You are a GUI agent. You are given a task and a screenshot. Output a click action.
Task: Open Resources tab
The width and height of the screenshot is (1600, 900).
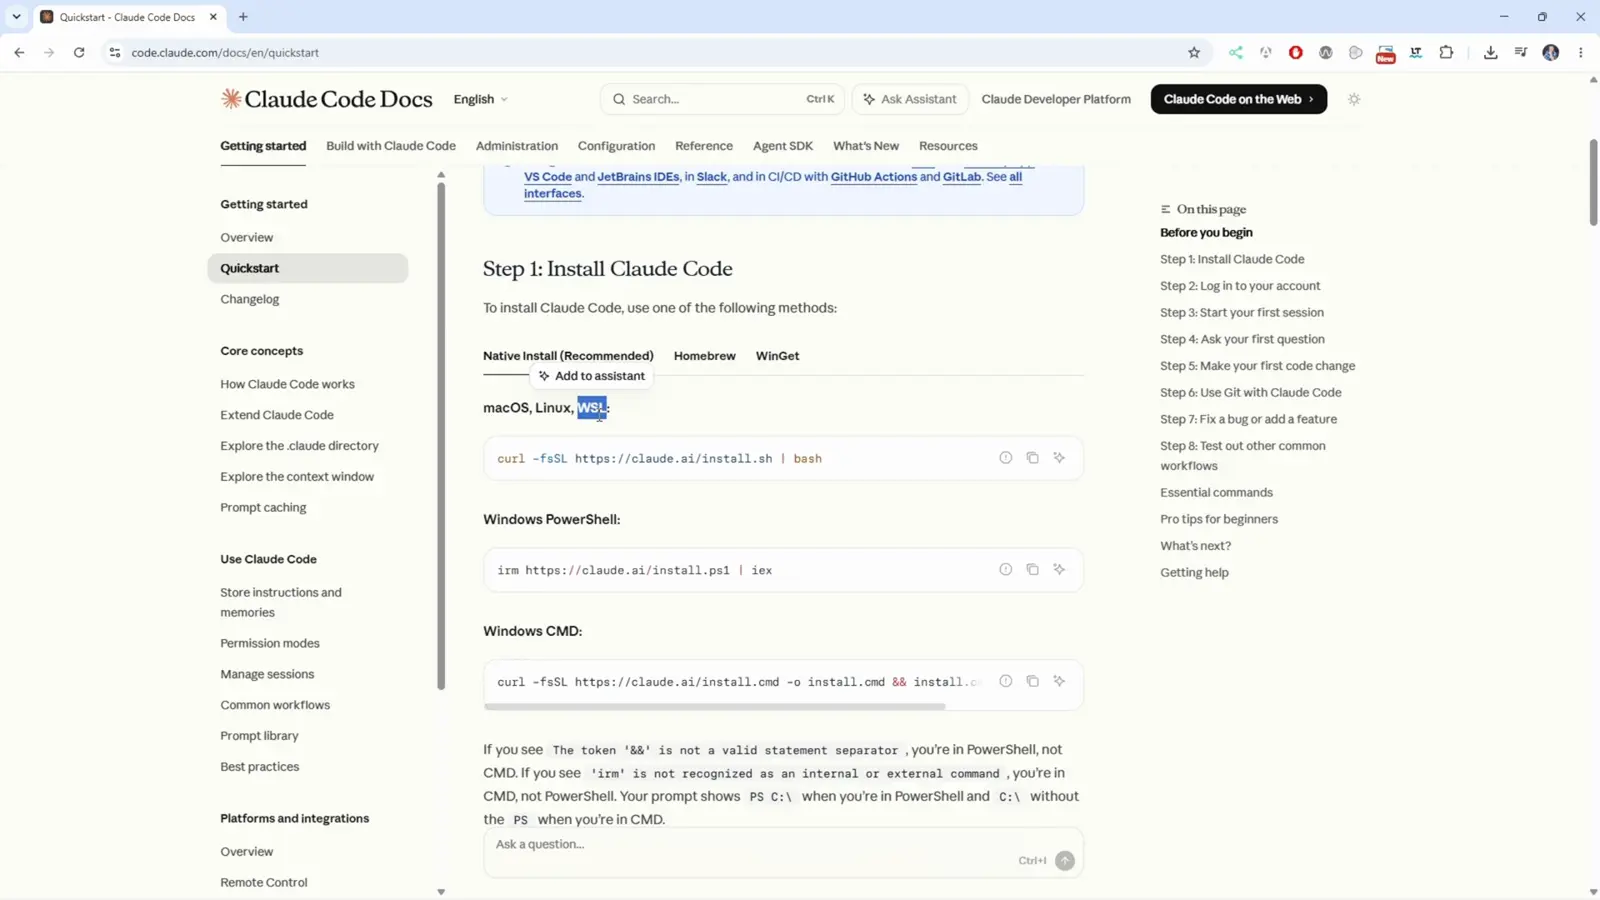tap(948, 146)
